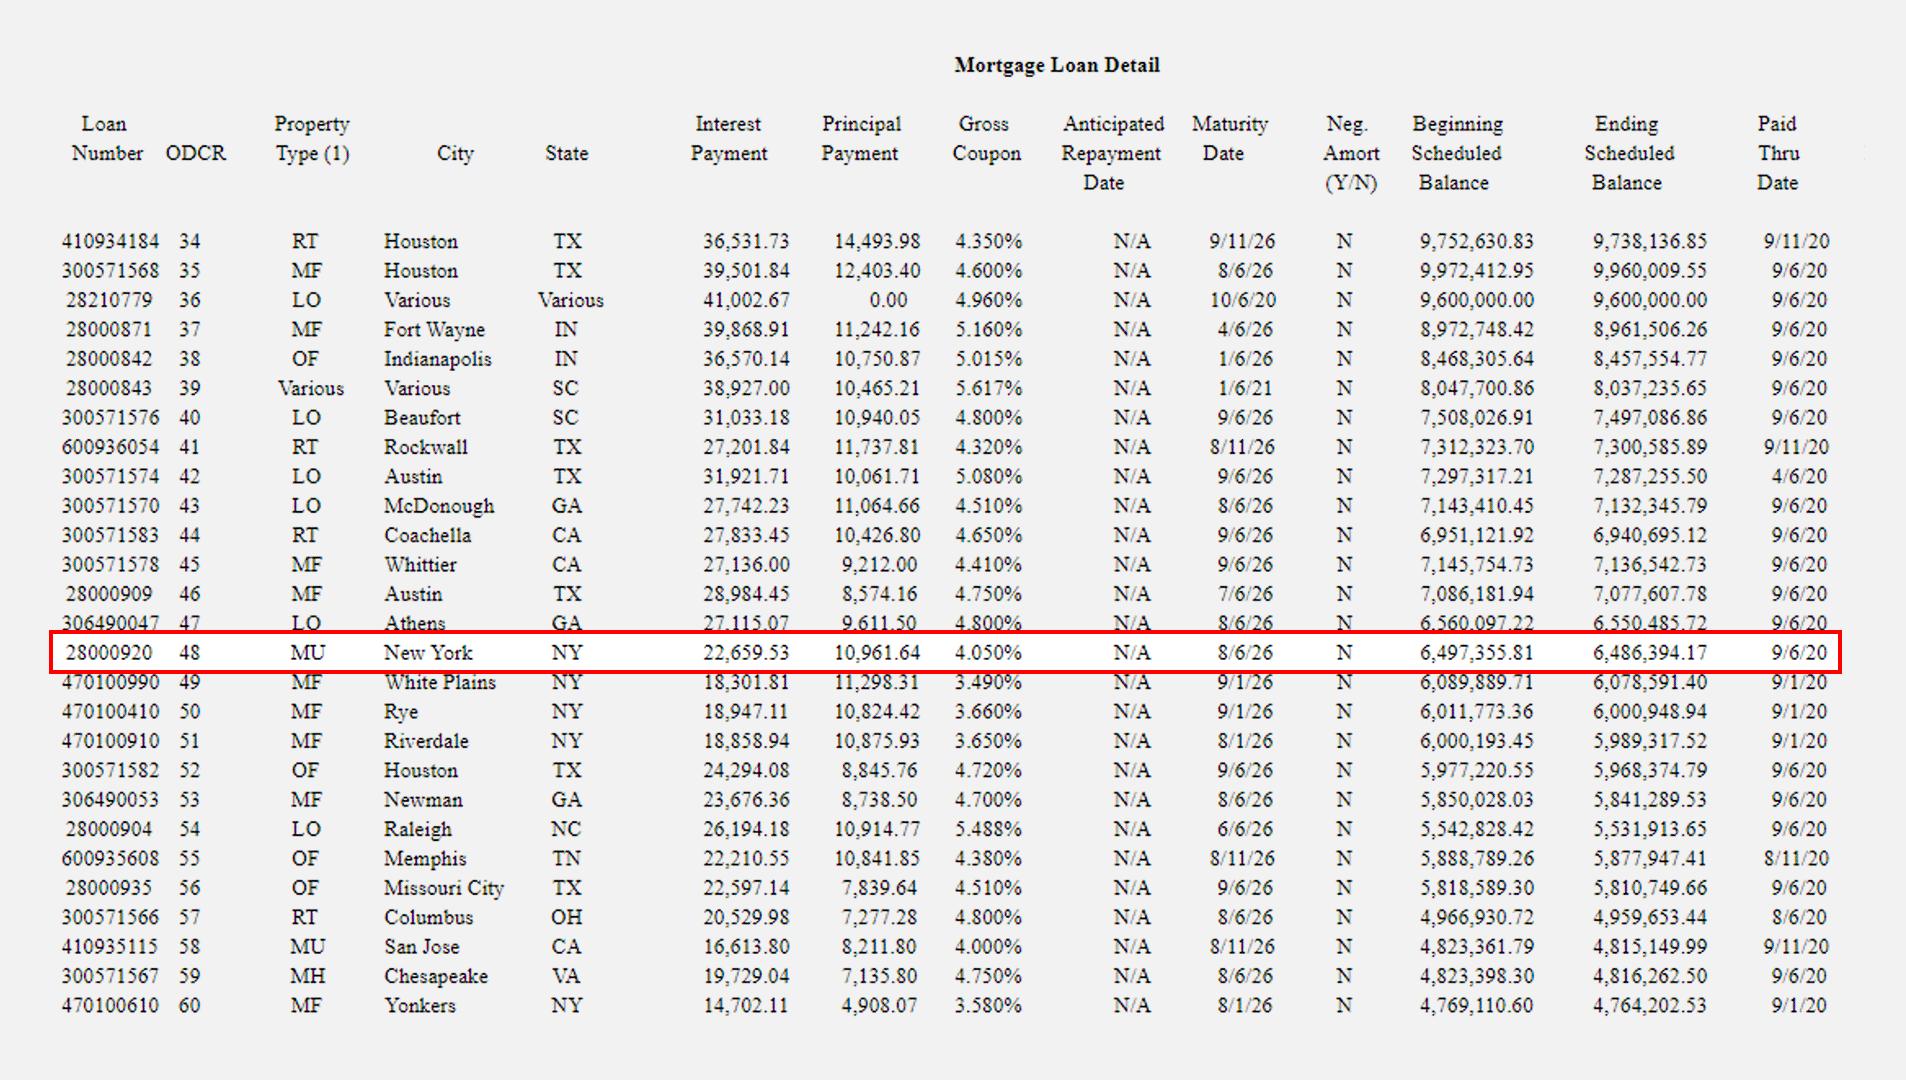
Task: Select the Anticipated Repayment Date header
Action: tap(1112, 153)
